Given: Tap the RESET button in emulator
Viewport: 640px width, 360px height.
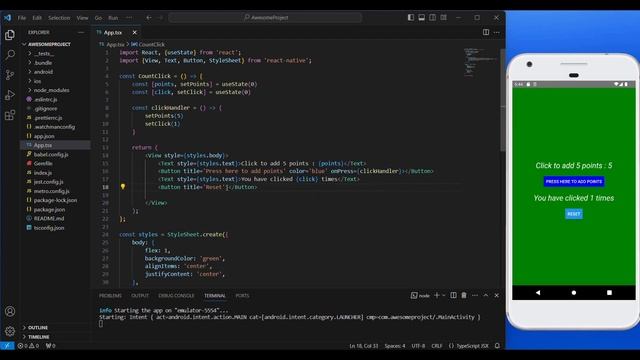Looking at the screenshot, I should (x=573, y=214).
